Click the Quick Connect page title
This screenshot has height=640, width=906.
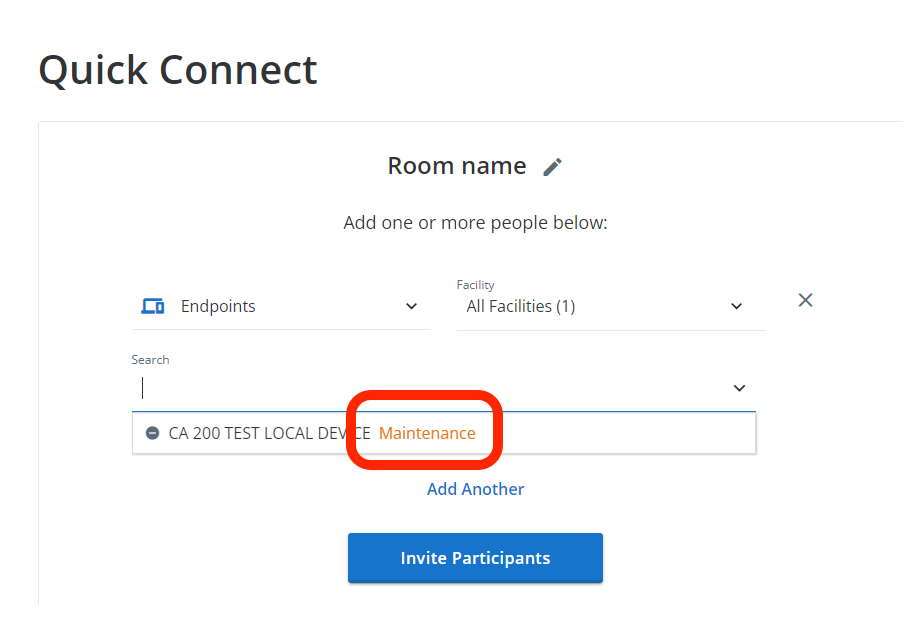tap(178, 70)
